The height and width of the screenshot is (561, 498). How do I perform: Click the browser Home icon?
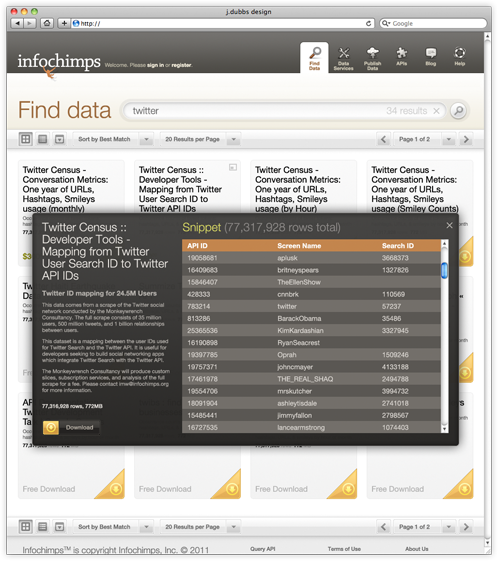click(x=47, y=24)
